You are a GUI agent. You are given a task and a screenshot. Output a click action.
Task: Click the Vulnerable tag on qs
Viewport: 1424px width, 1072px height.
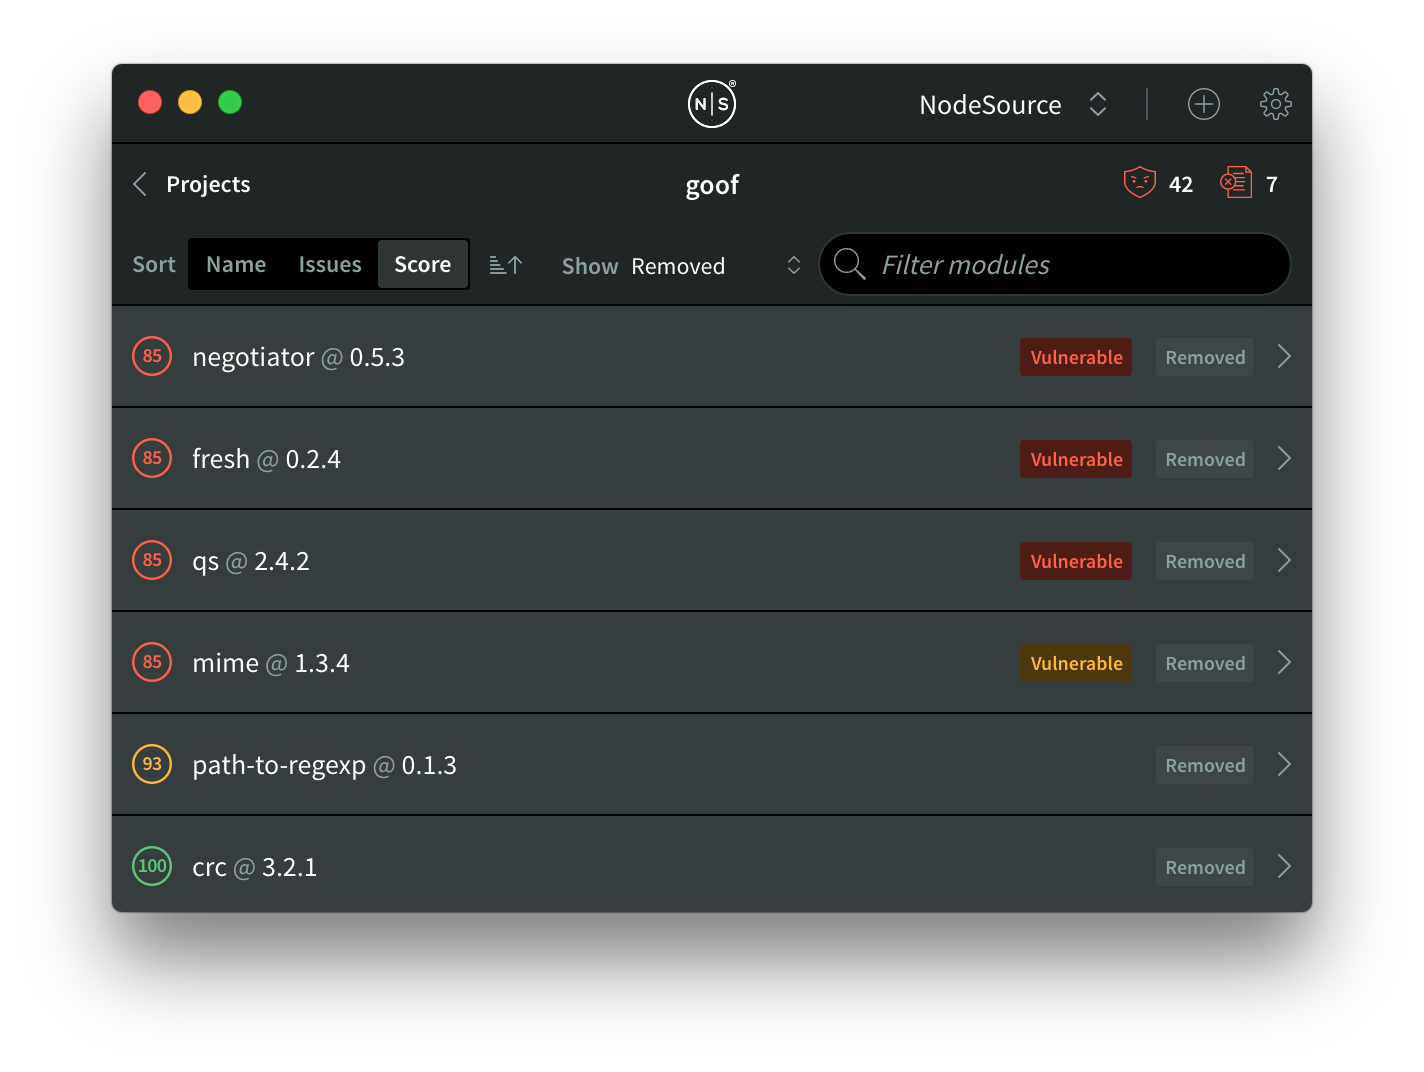pos(1076,561)
